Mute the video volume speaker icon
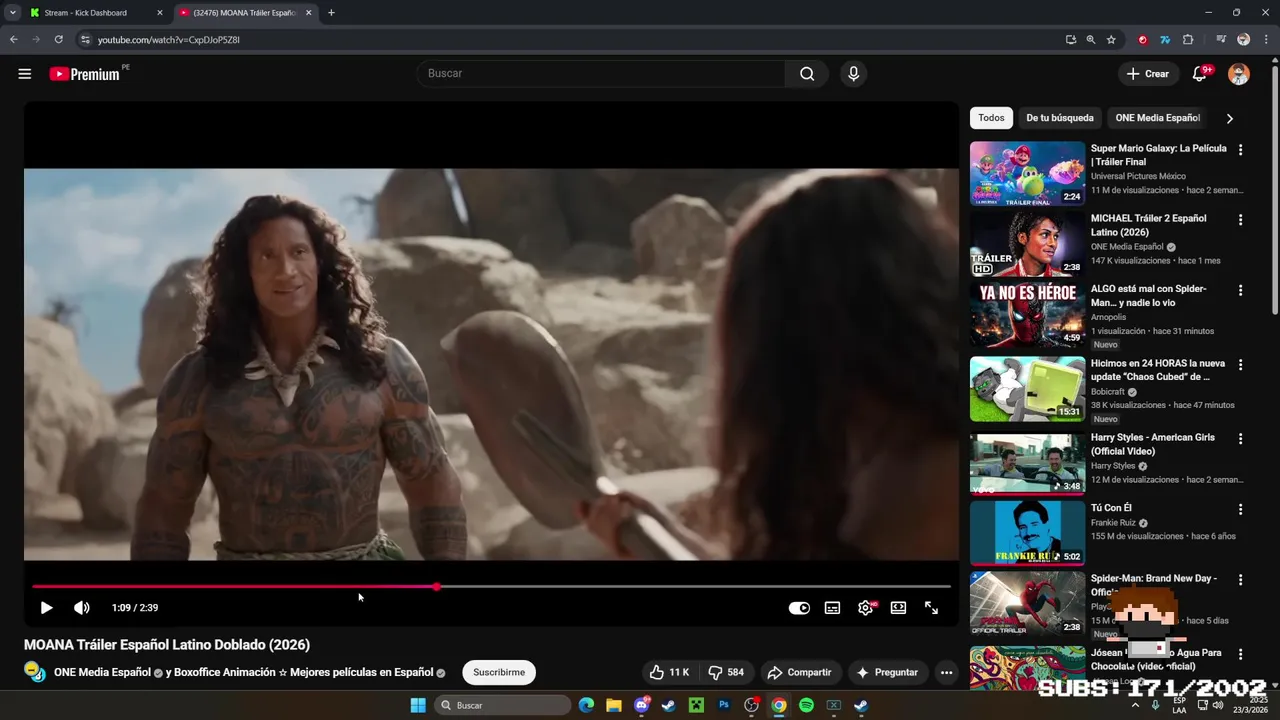The image size is (1280, 720). tap(82, 608)
